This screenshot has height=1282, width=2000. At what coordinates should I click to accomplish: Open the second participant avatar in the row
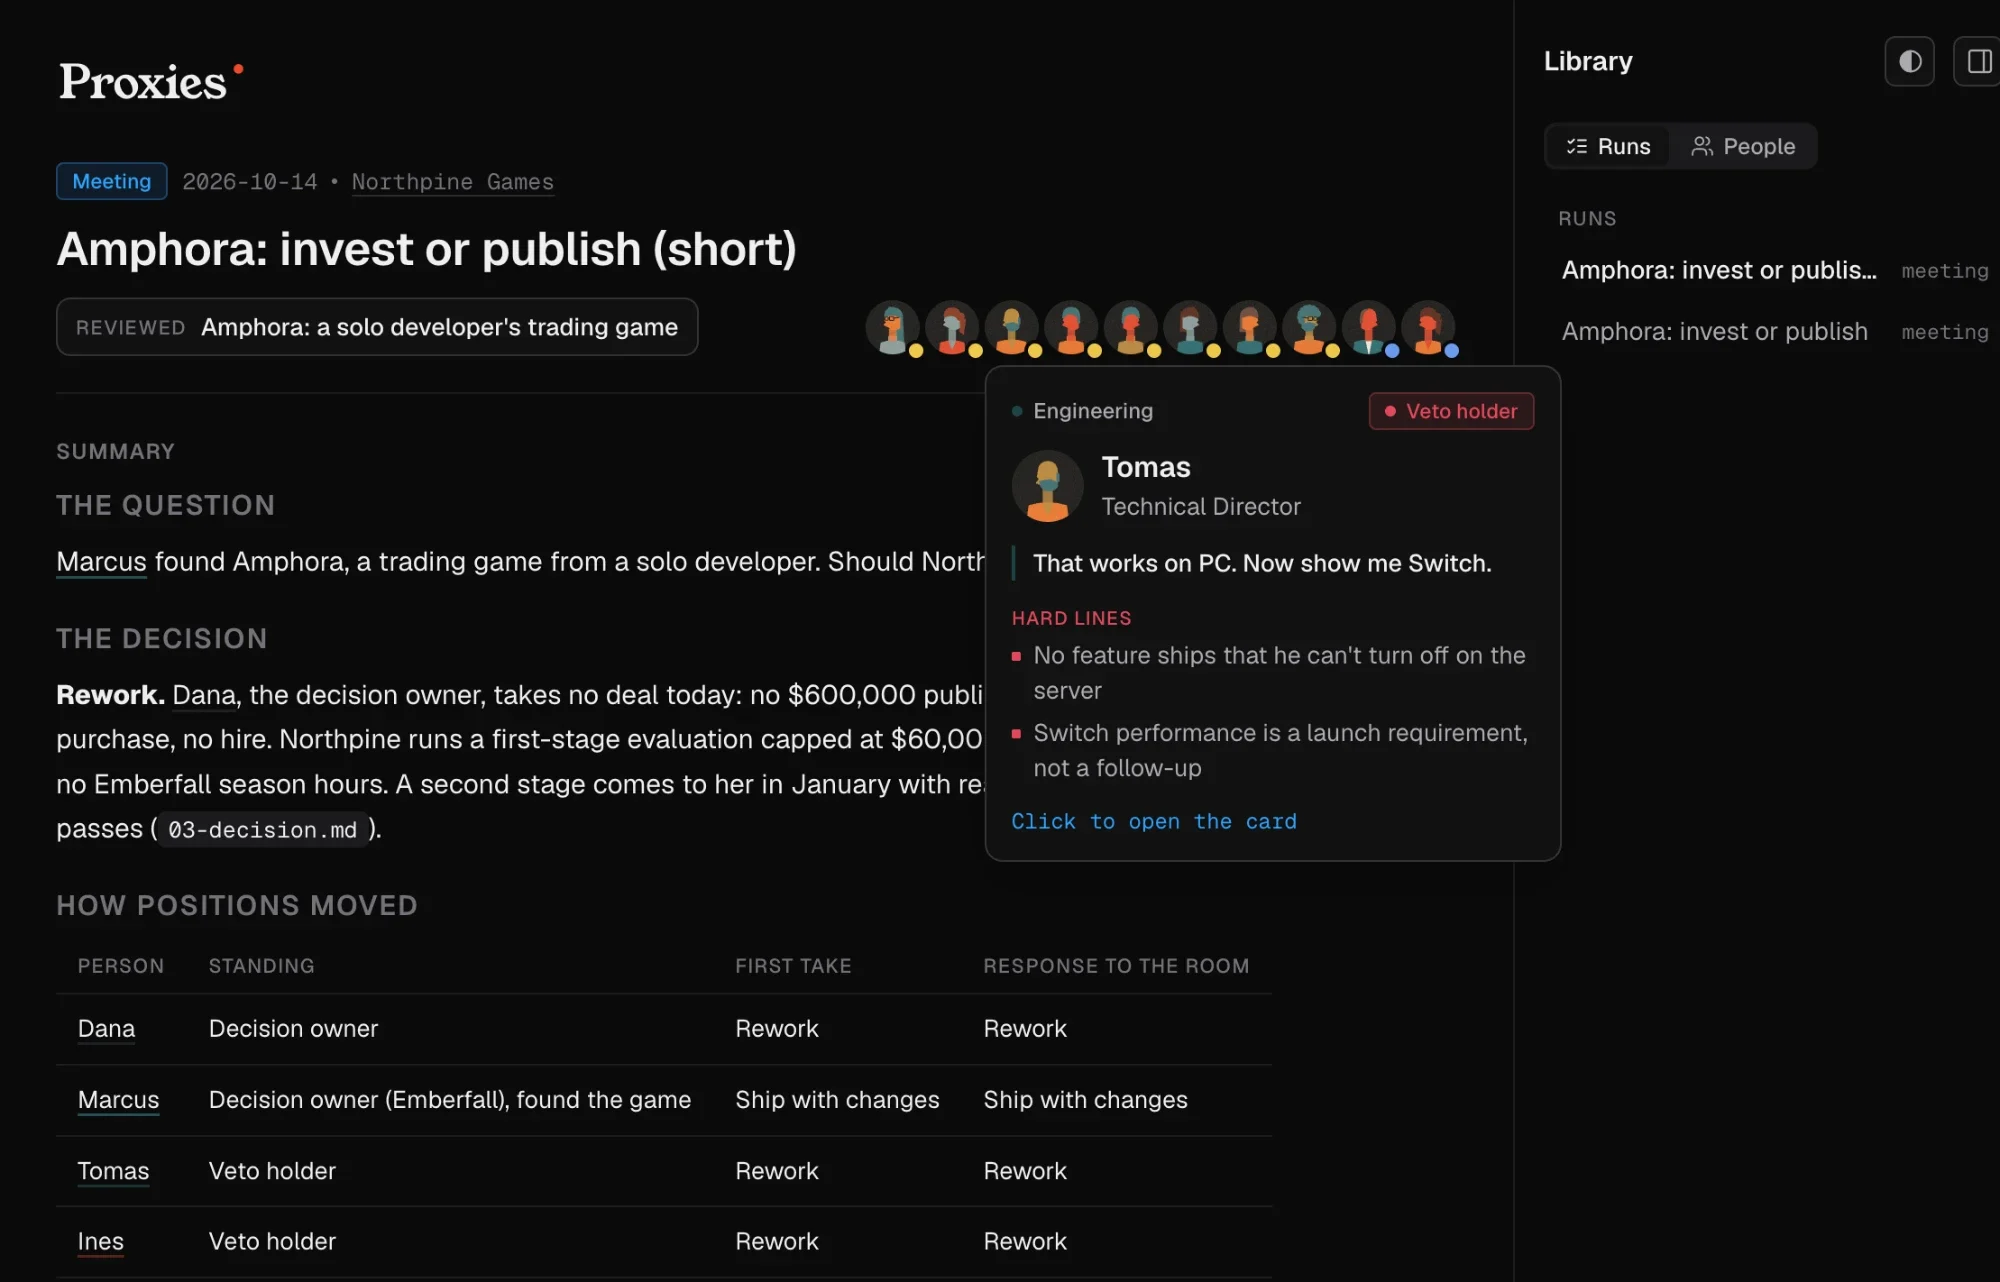click(x=952, y=327)
